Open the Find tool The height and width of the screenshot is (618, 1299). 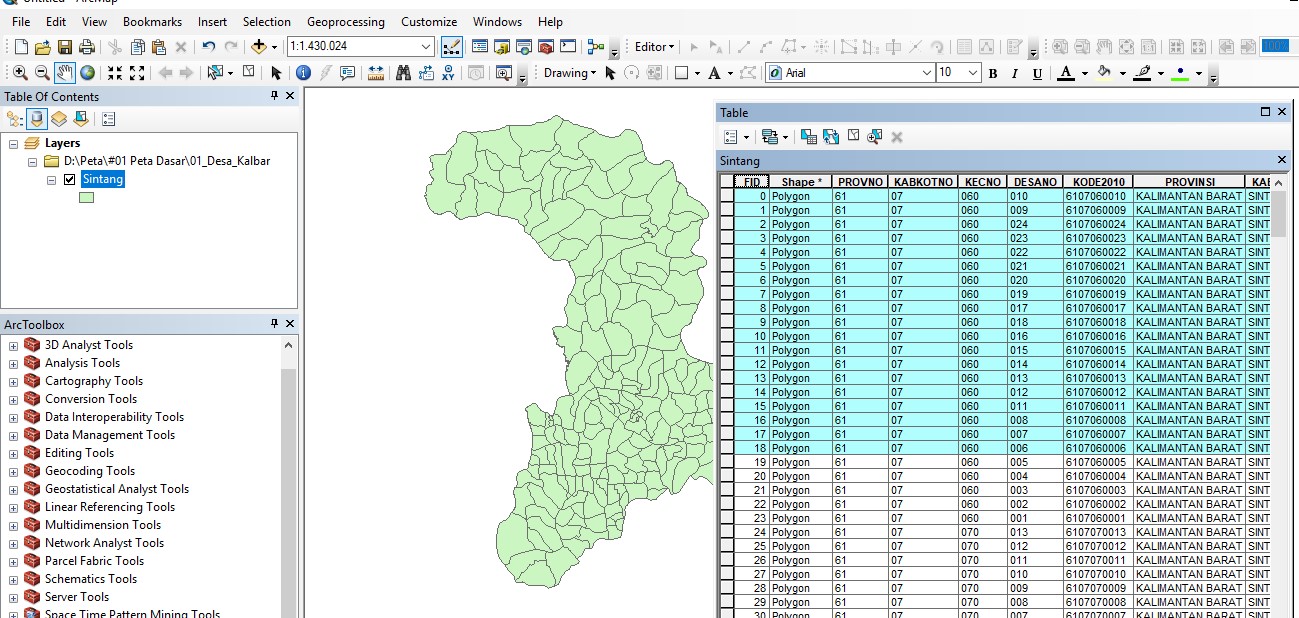point(402,72)
